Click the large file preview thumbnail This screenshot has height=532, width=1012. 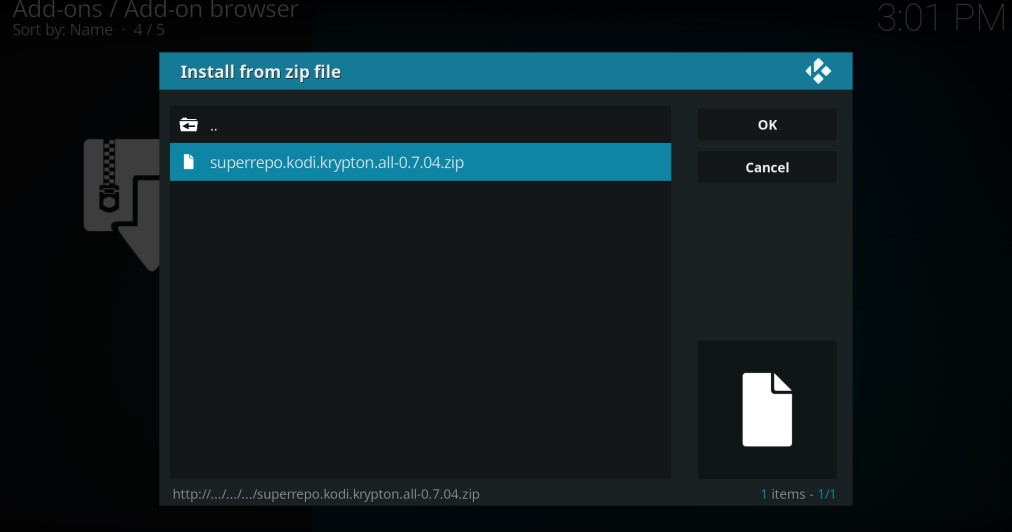(767, 409)
